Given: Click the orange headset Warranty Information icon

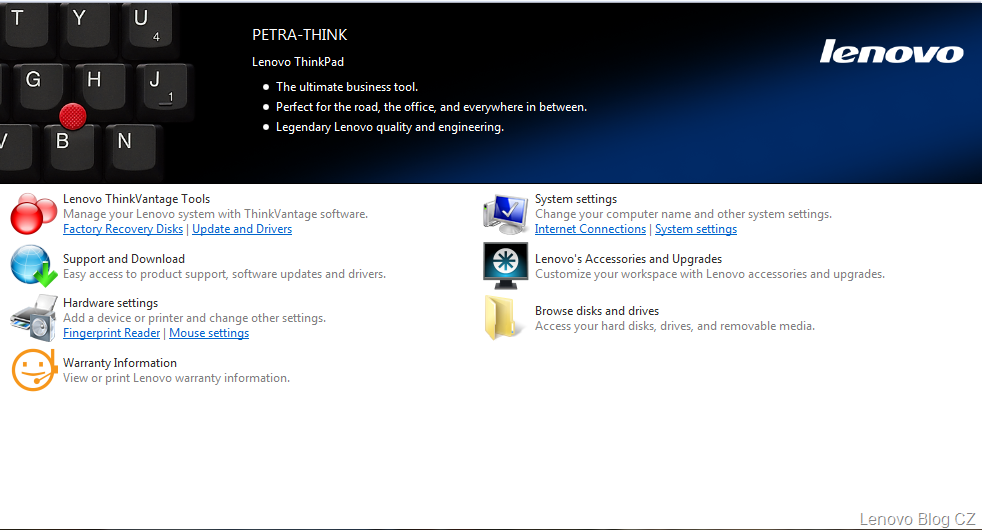Looking at the screenshot, I should pos(32,370).
